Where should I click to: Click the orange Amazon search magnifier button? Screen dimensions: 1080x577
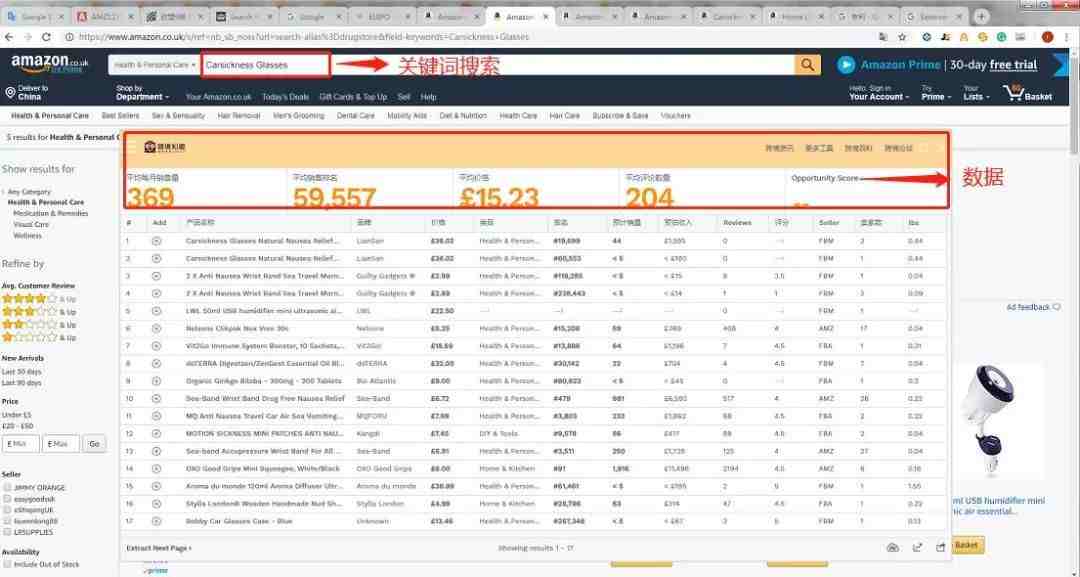coord(807,65)
